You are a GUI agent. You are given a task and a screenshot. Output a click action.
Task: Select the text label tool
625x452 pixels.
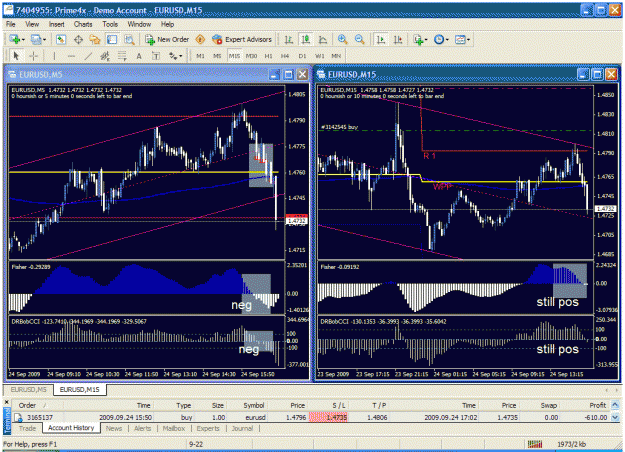156,56
